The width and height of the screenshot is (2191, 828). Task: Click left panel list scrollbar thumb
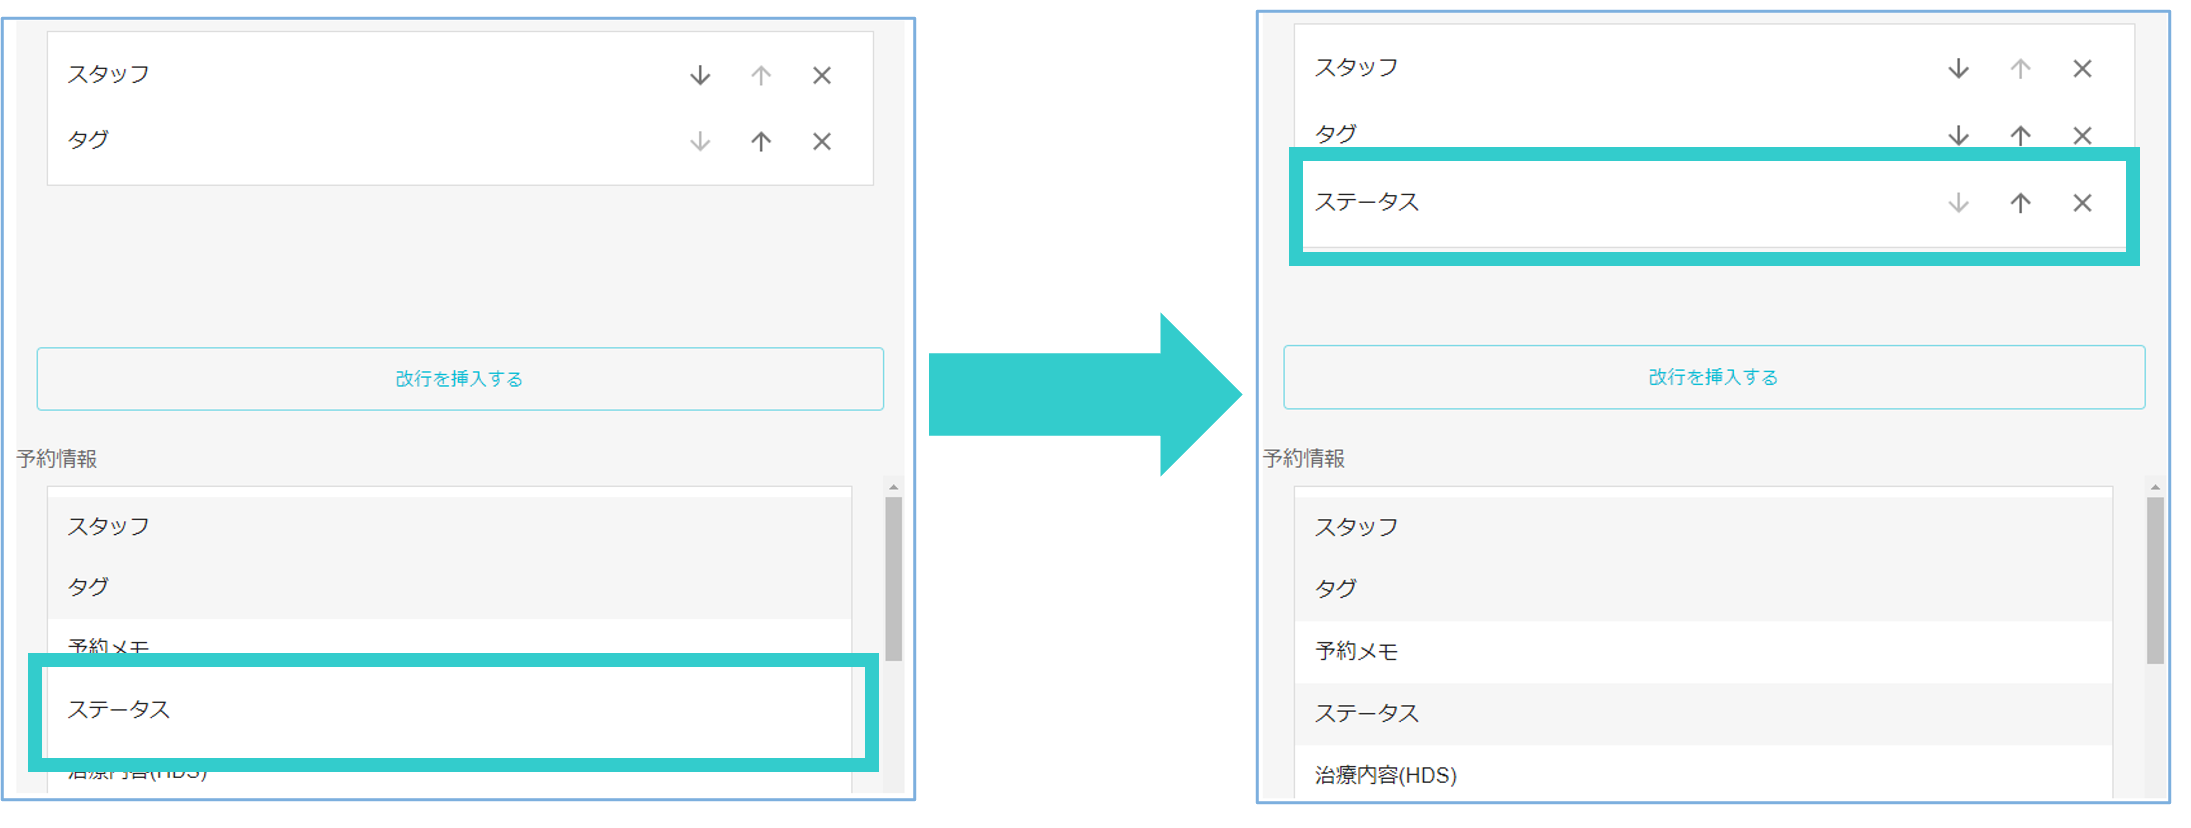click(x=893, y=578)
